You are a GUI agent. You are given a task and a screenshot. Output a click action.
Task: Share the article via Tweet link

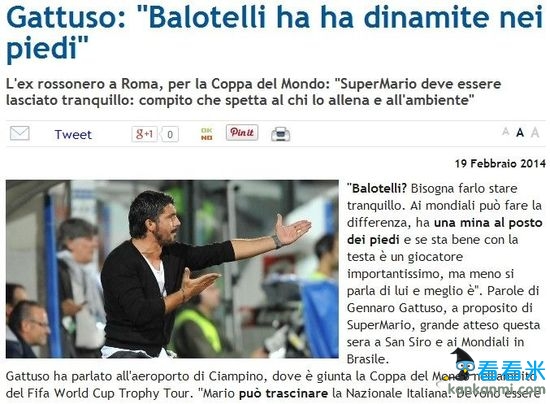point(73,134)
